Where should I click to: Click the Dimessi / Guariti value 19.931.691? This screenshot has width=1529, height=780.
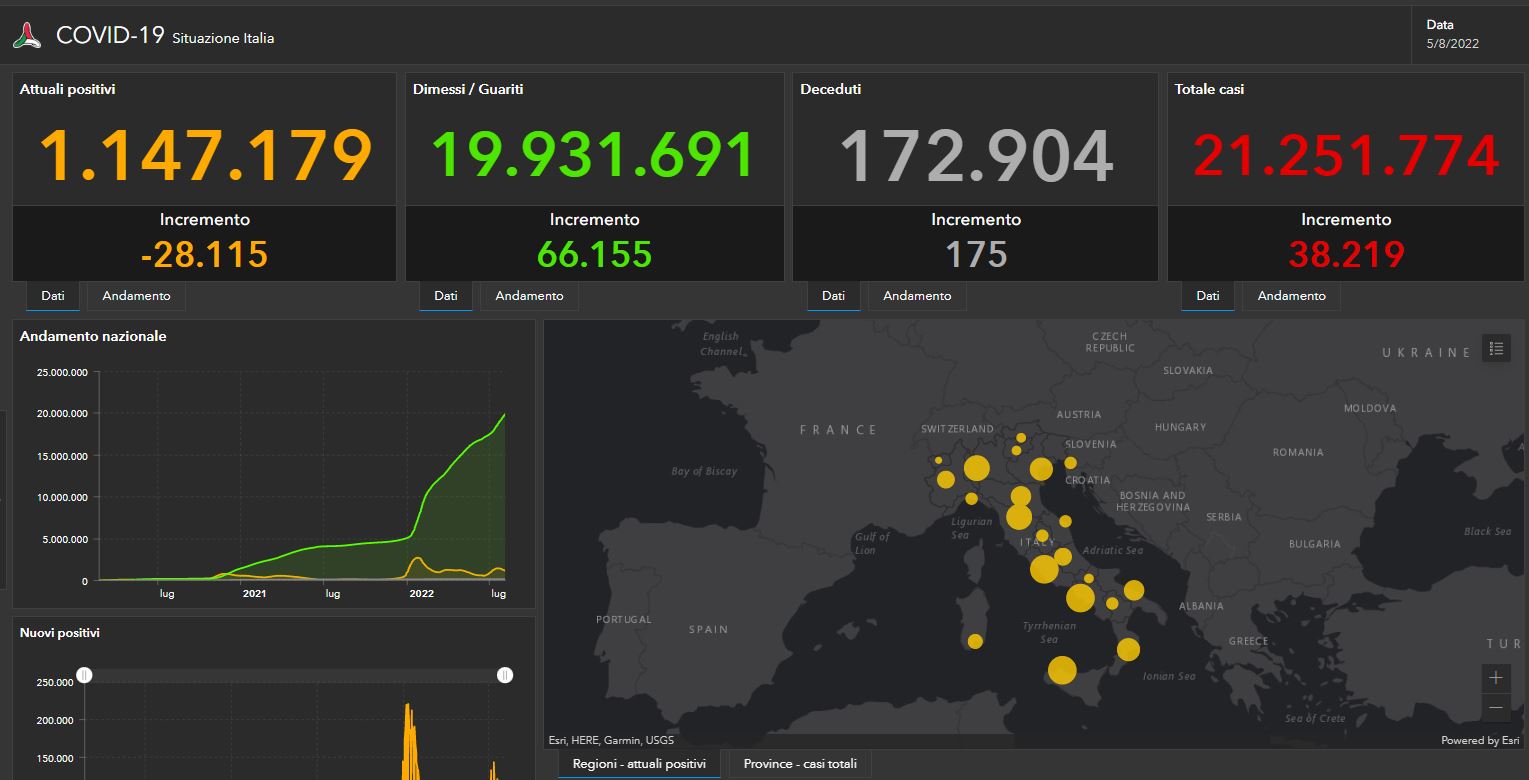point(594,155)
